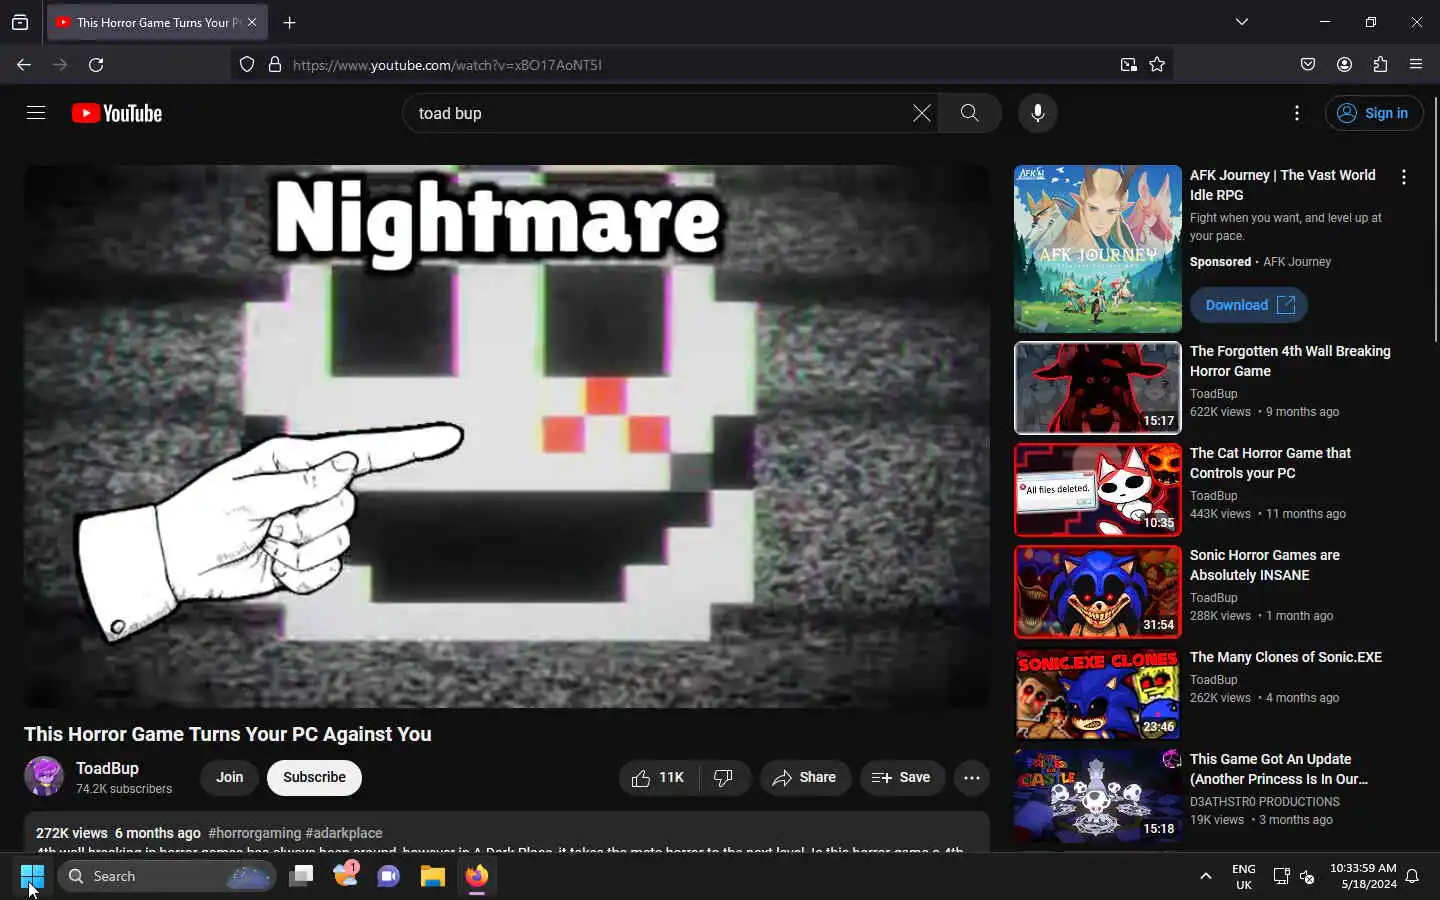View site info via the padlock icon

pos(275,65)
